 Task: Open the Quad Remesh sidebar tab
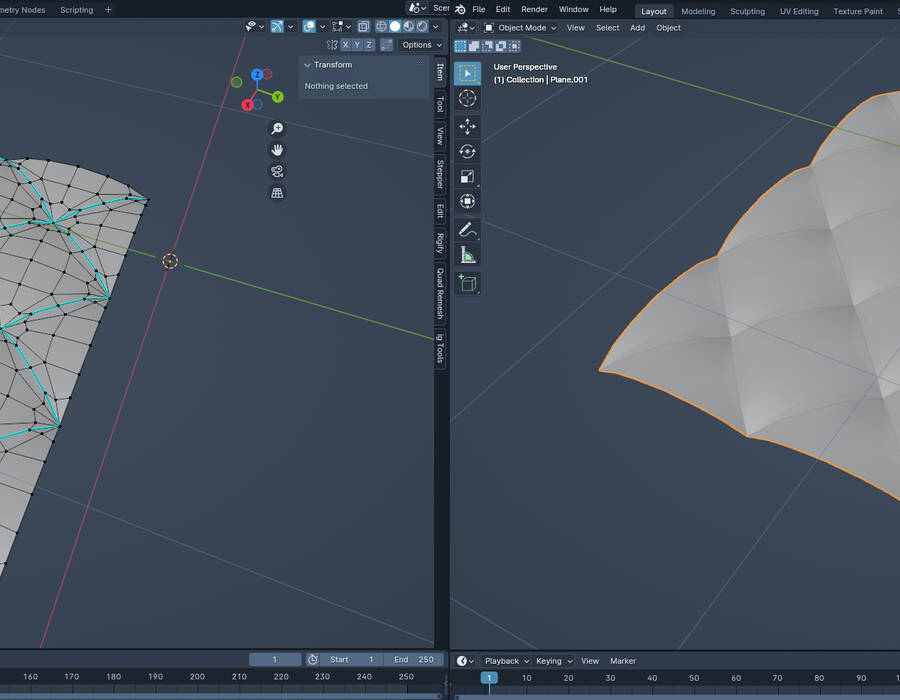tap(440, 294)
